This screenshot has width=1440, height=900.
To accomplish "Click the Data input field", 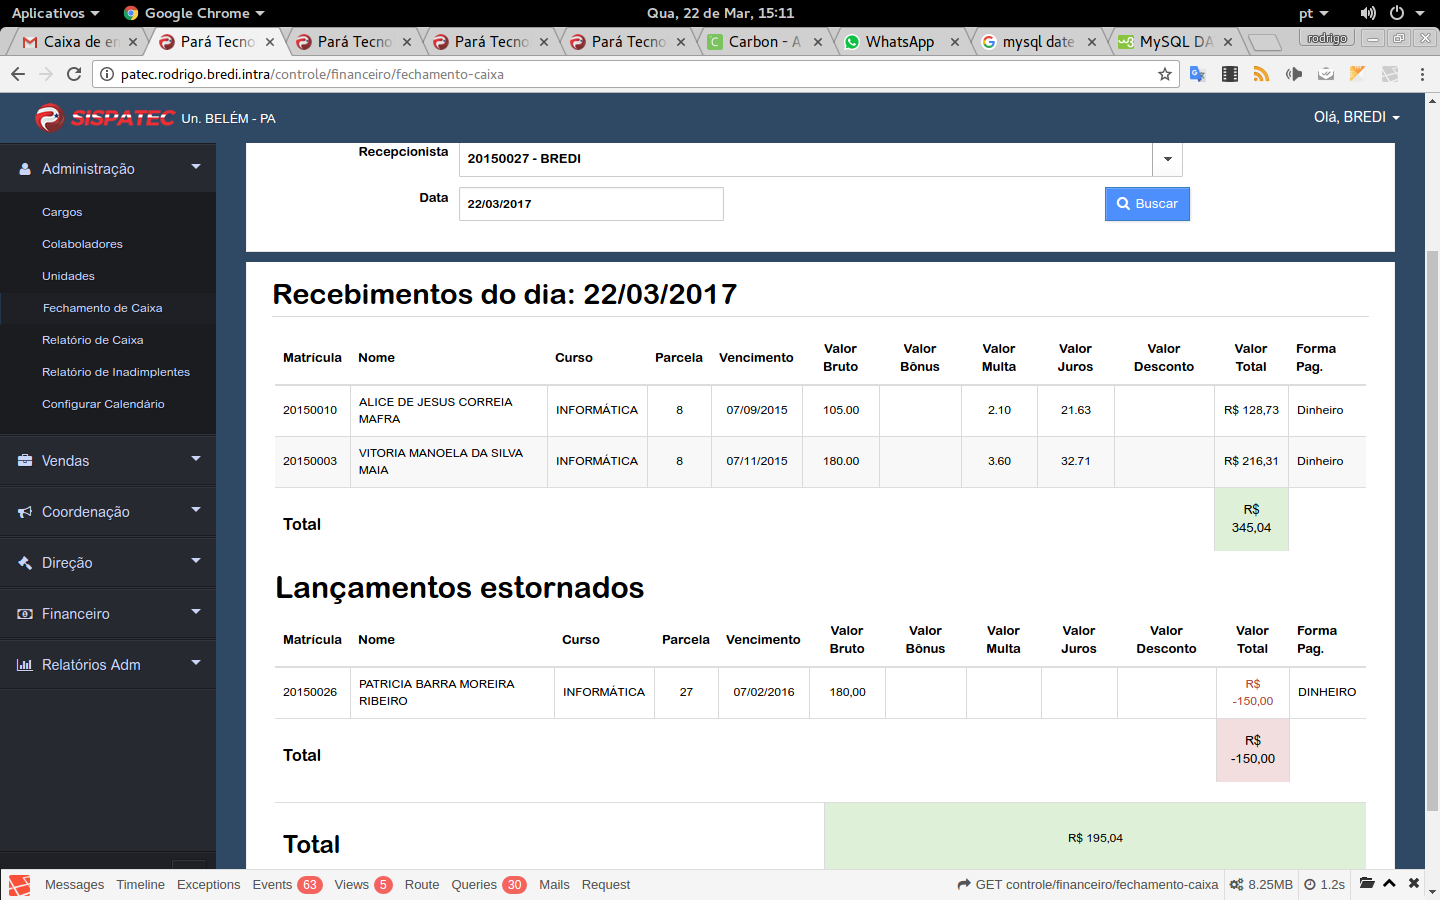I will point(591,204).
